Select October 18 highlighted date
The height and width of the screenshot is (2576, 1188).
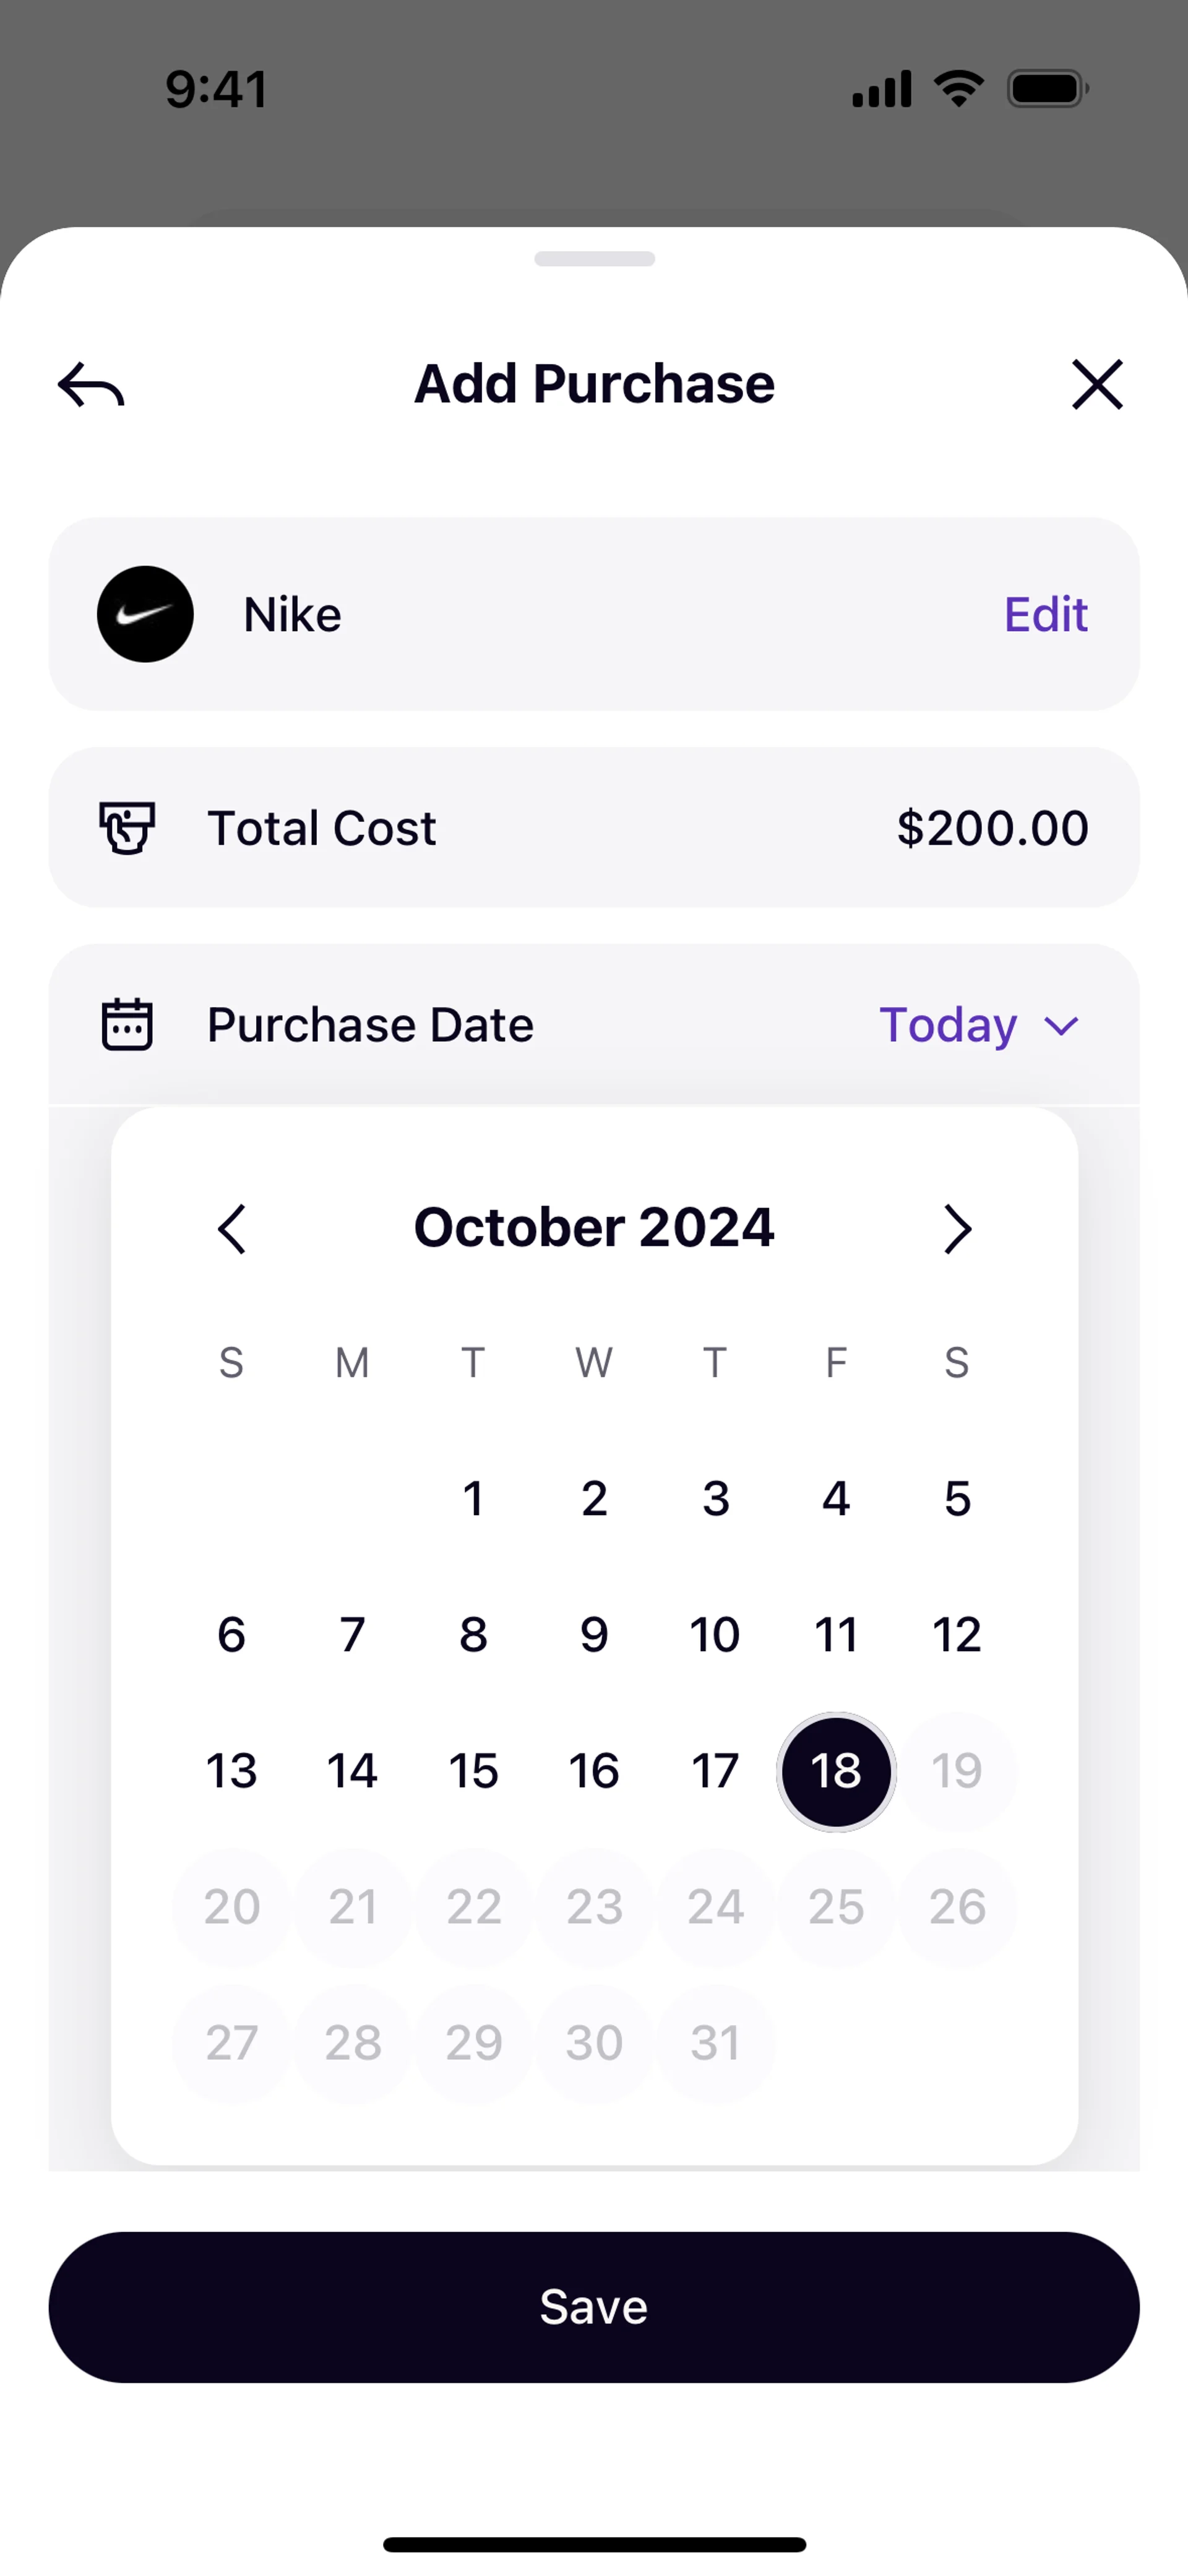(836, 1771)
